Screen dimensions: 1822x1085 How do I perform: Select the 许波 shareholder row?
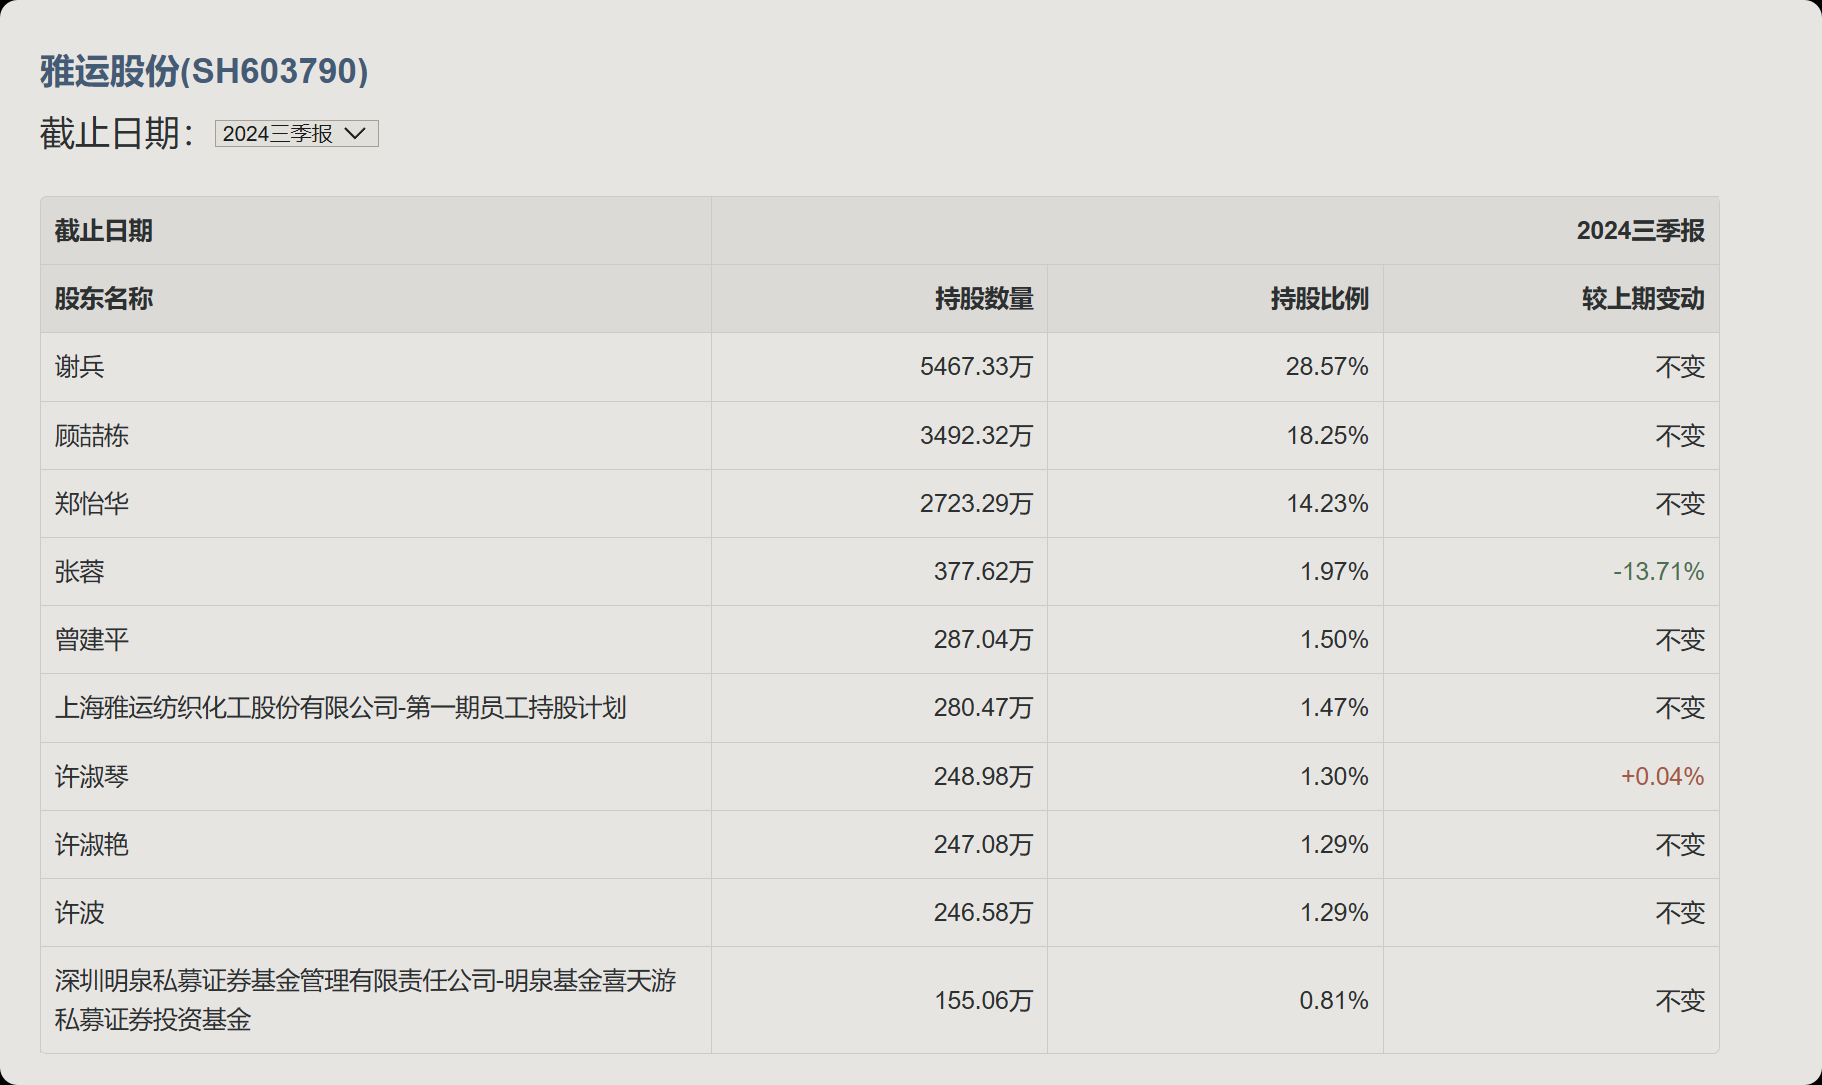[80, 913]
